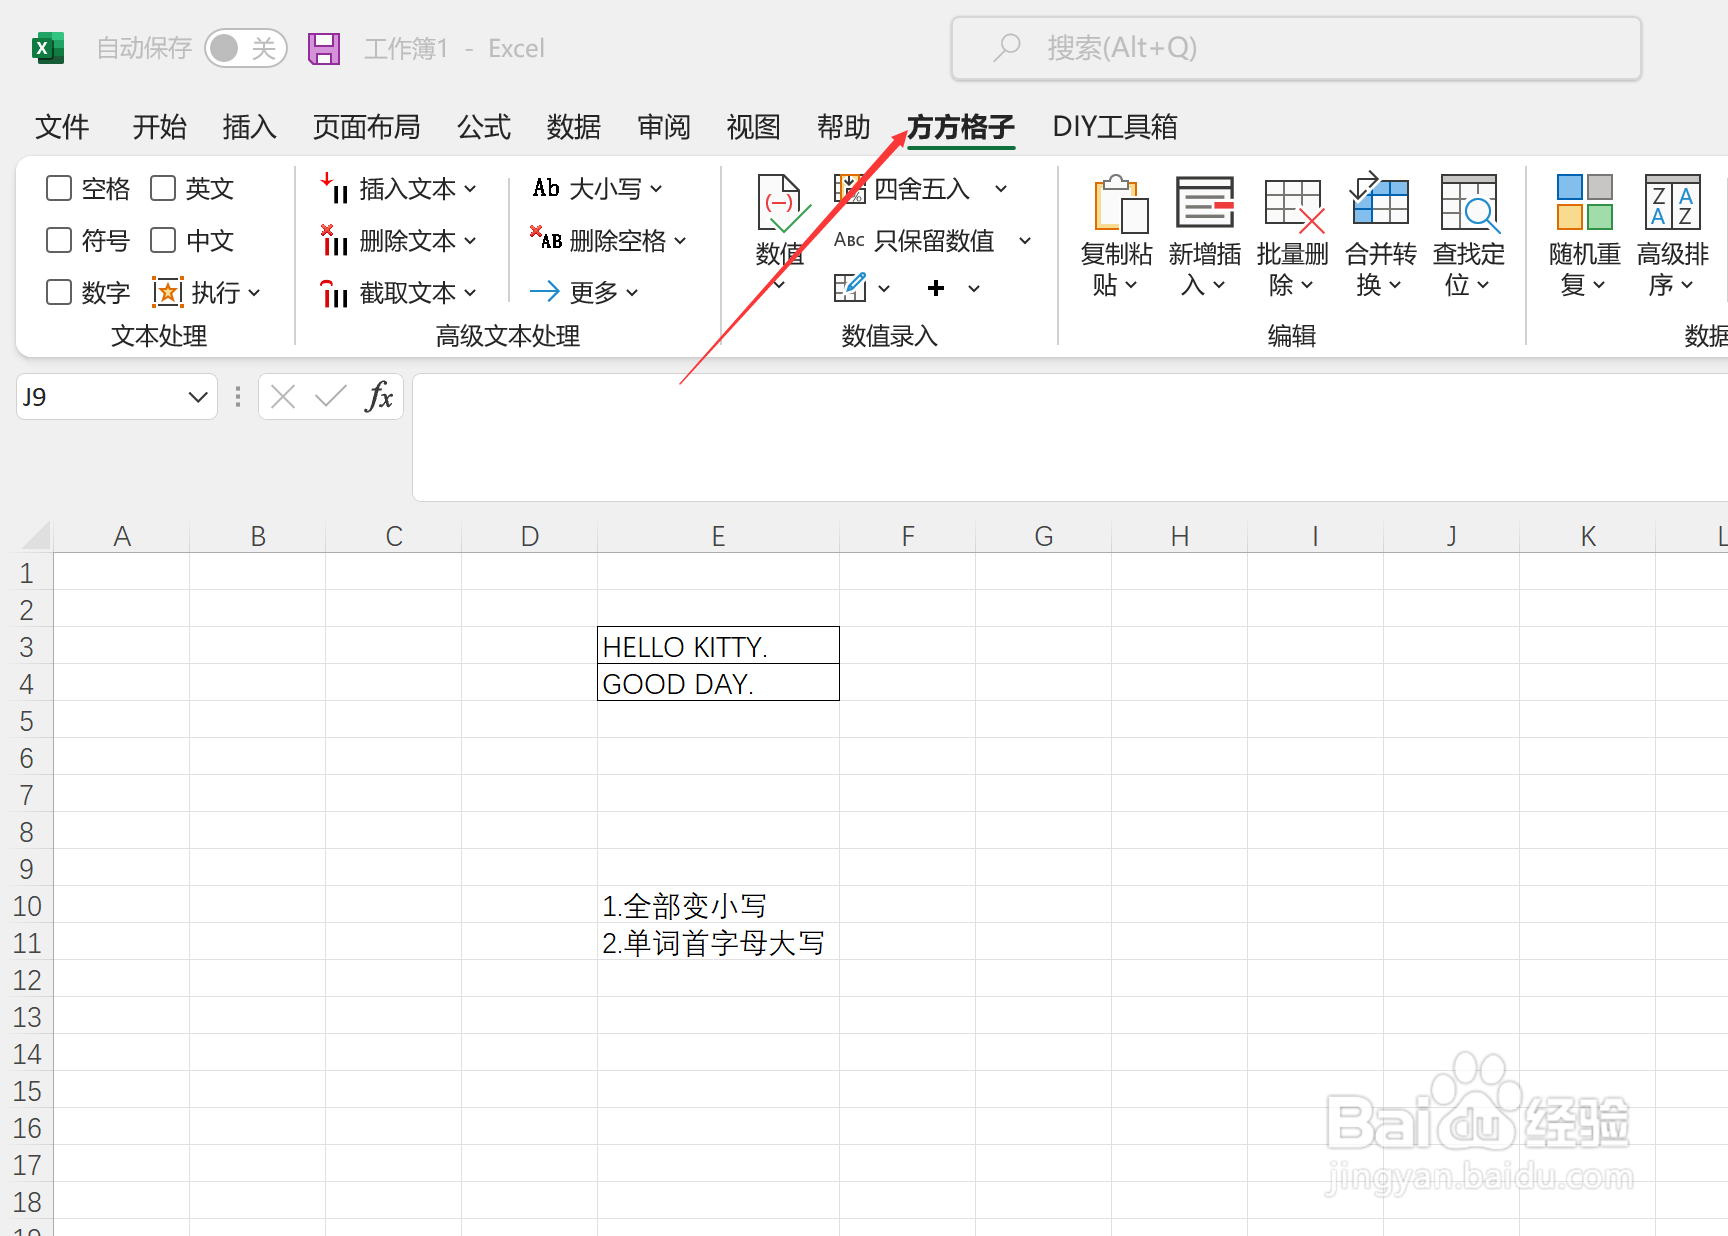Switch to the 公式 tab
The image size is (1728, 1236).
coord(484,127)
